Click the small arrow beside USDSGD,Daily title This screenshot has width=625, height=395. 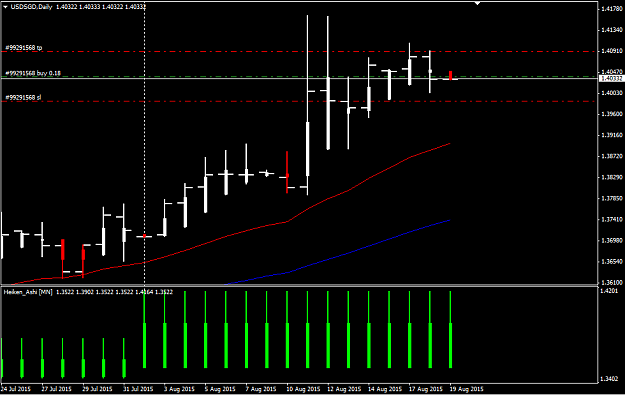[6, 7]
